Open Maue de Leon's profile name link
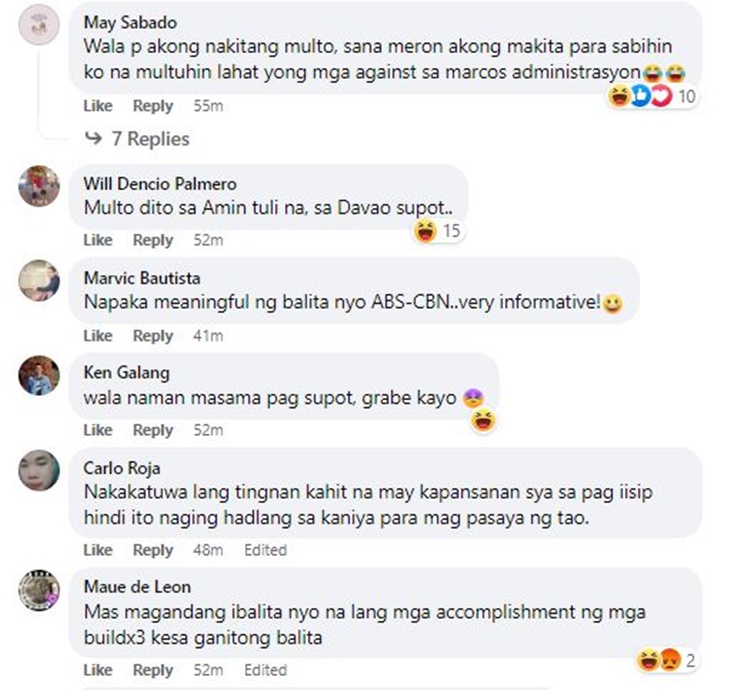This screenshot has width=750, height=690. (x=137, y=587)
